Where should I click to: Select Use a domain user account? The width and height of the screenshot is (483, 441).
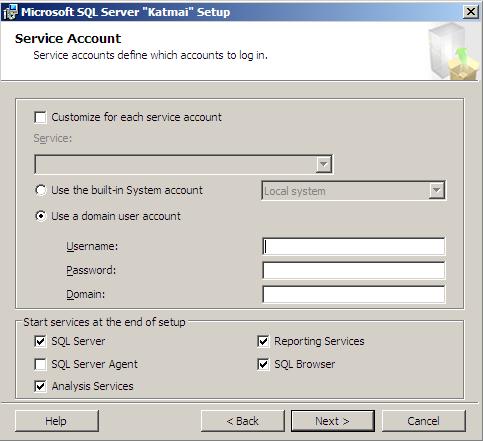pos(41,216)
